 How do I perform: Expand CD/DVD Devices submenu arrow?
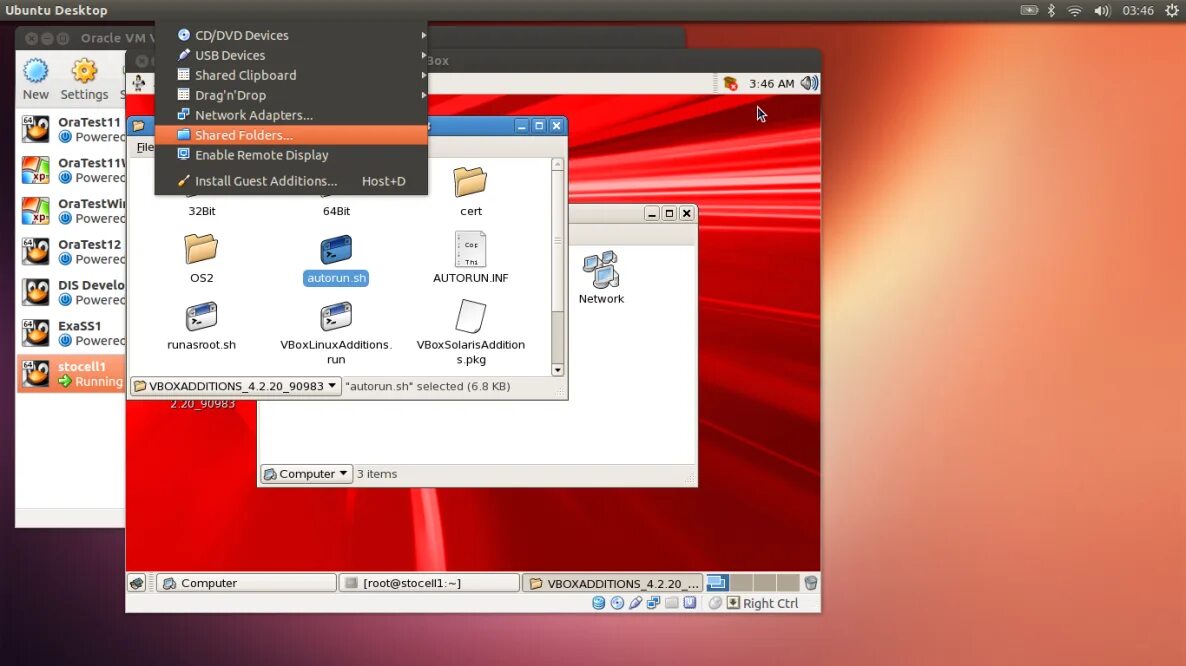click(424, 36)
